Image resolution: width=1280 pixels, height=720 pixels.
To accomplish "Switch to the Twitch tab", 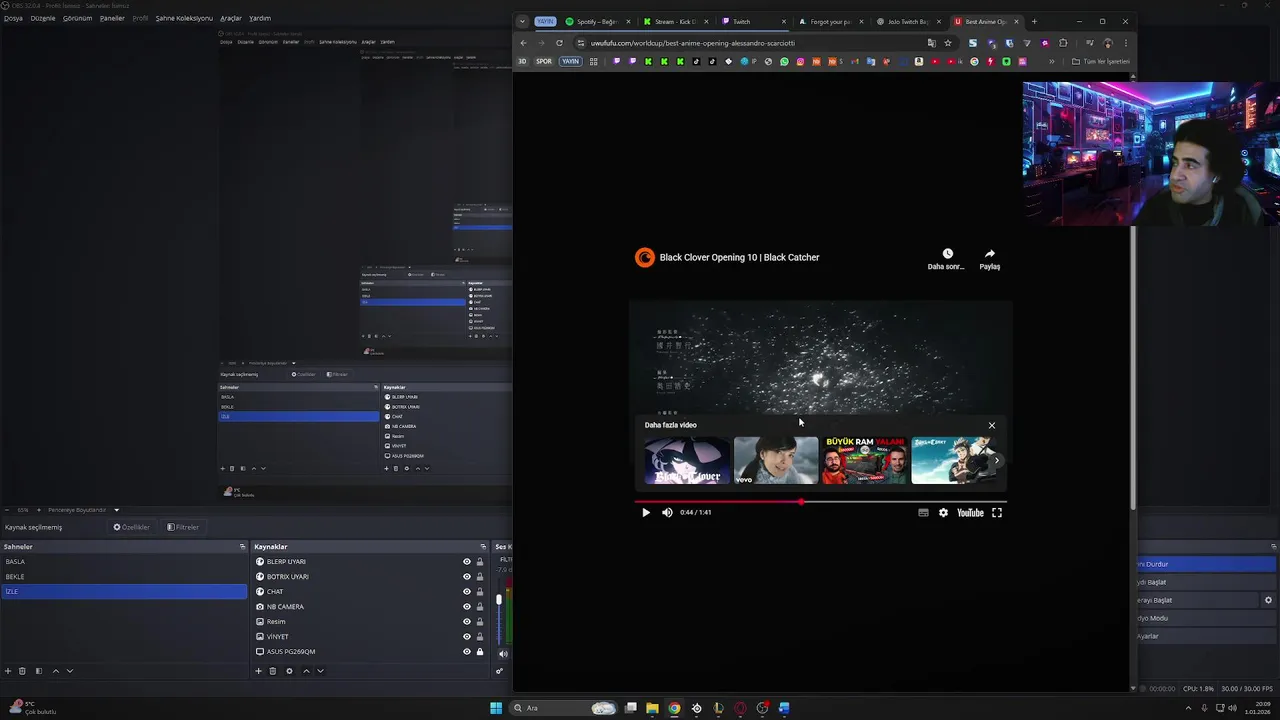I will coord(753,21).
